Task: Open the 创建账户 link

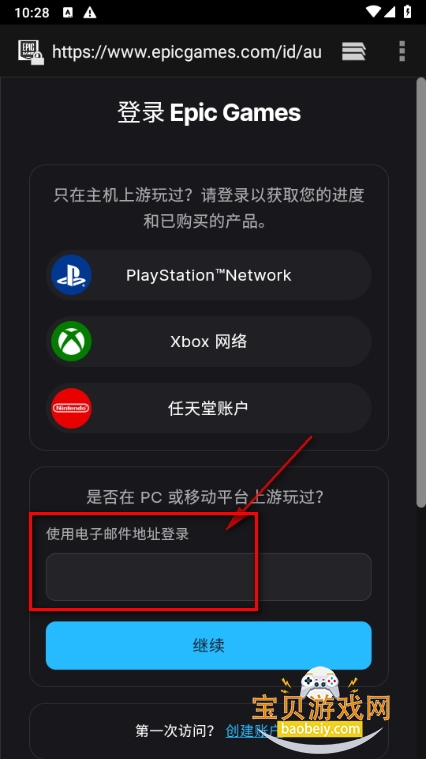Action: pos(250,730)
